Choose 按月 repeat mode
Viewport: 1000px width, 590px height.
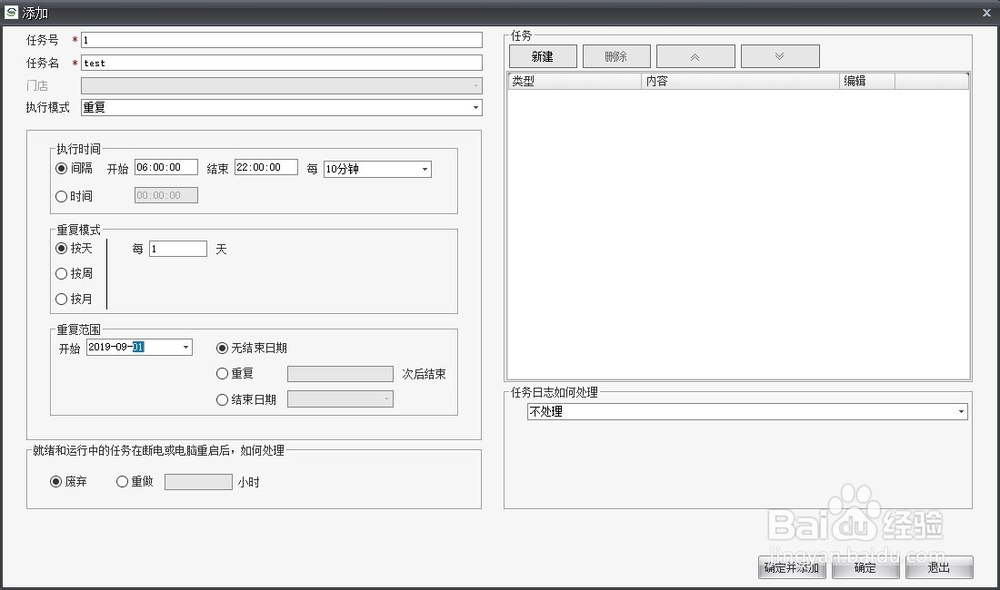[x=61, y=299]
